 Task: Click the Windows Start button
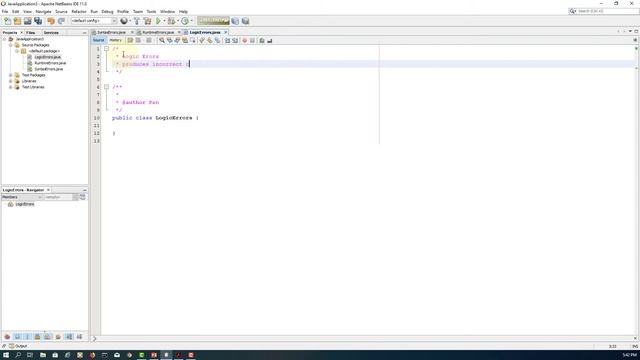(6, 355)
